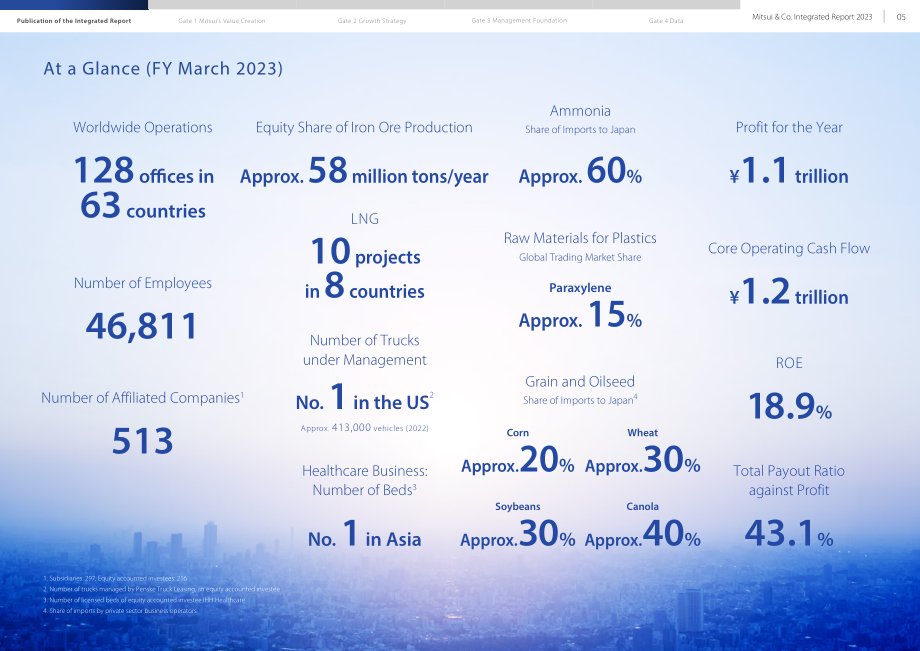Click the 513 affiliated companies number
Screen dimensions: 920x651
[143, 441]
